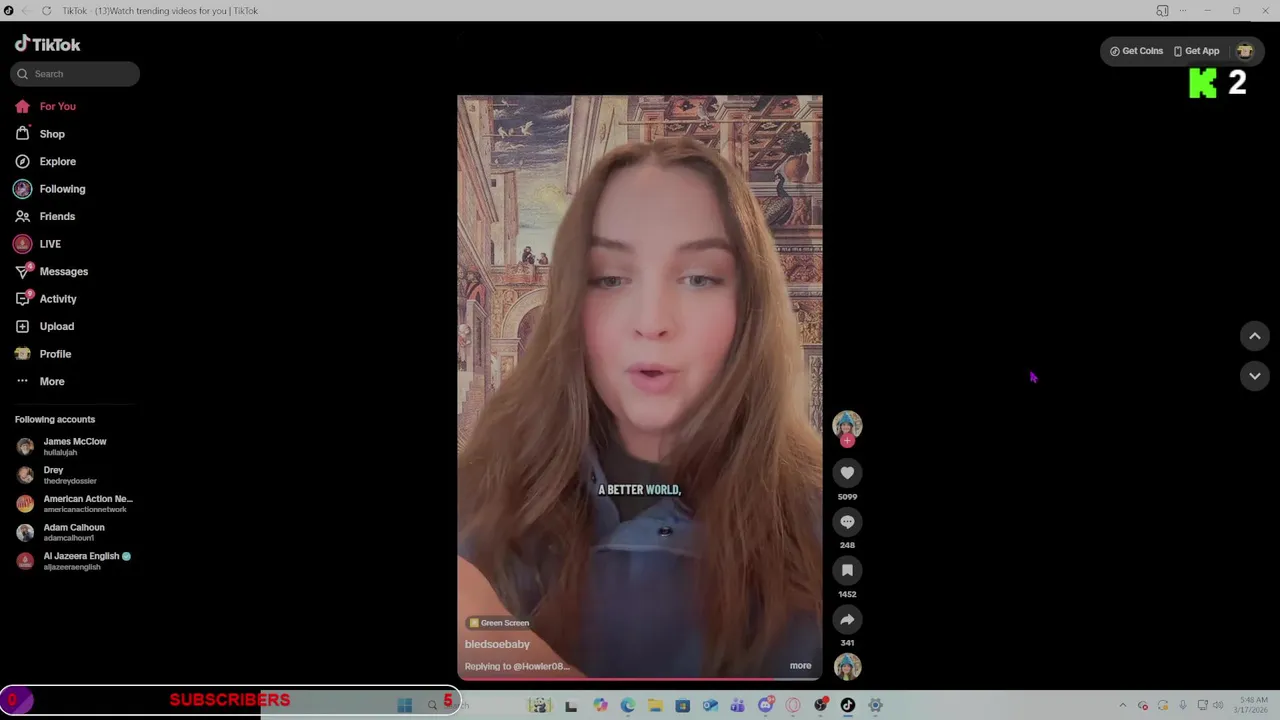Viewport: 1280px width, 720px height.
Task: Open File Explorer from the taskbar
Action: pos(655,705)
